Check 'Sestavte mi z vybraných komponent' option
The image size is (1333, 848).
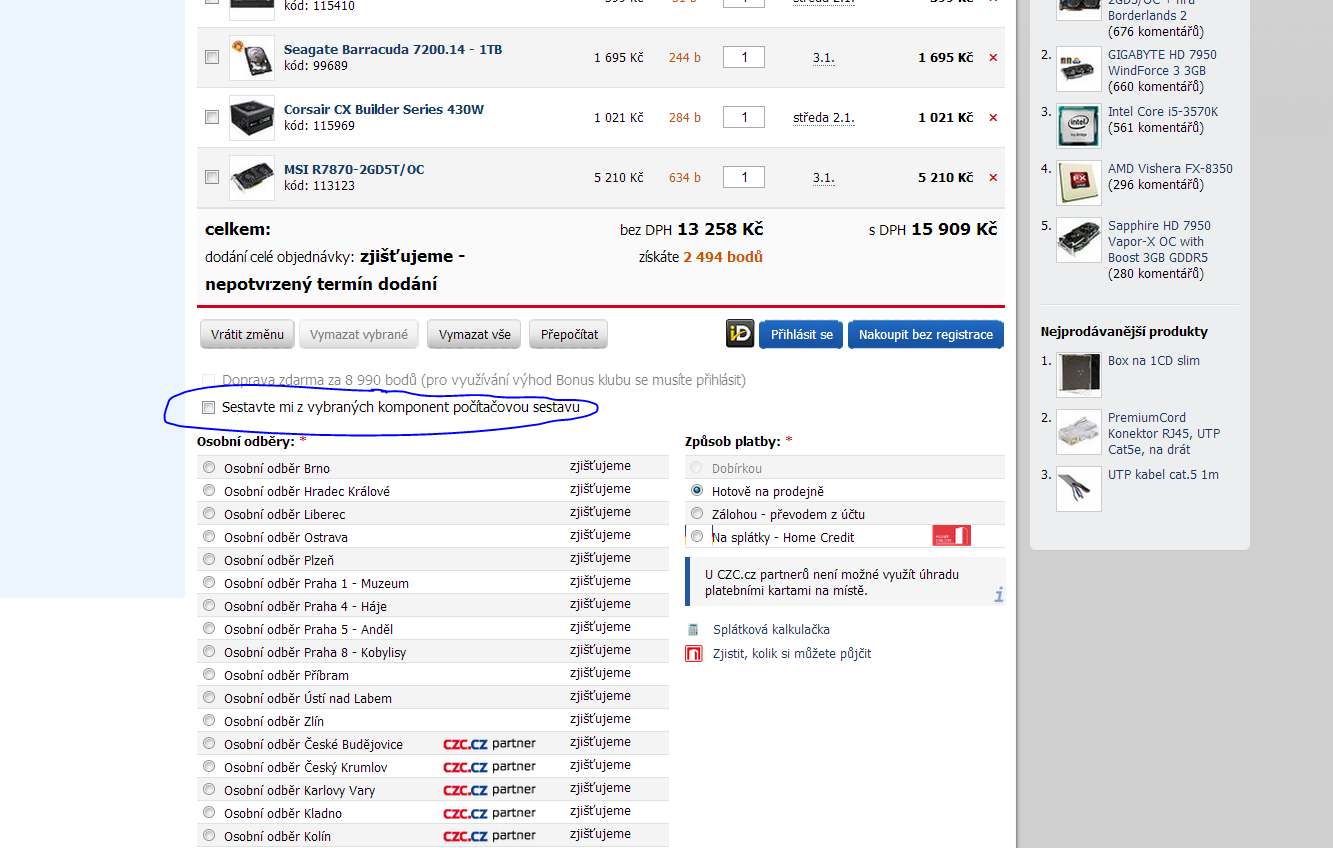click(209, 408)
